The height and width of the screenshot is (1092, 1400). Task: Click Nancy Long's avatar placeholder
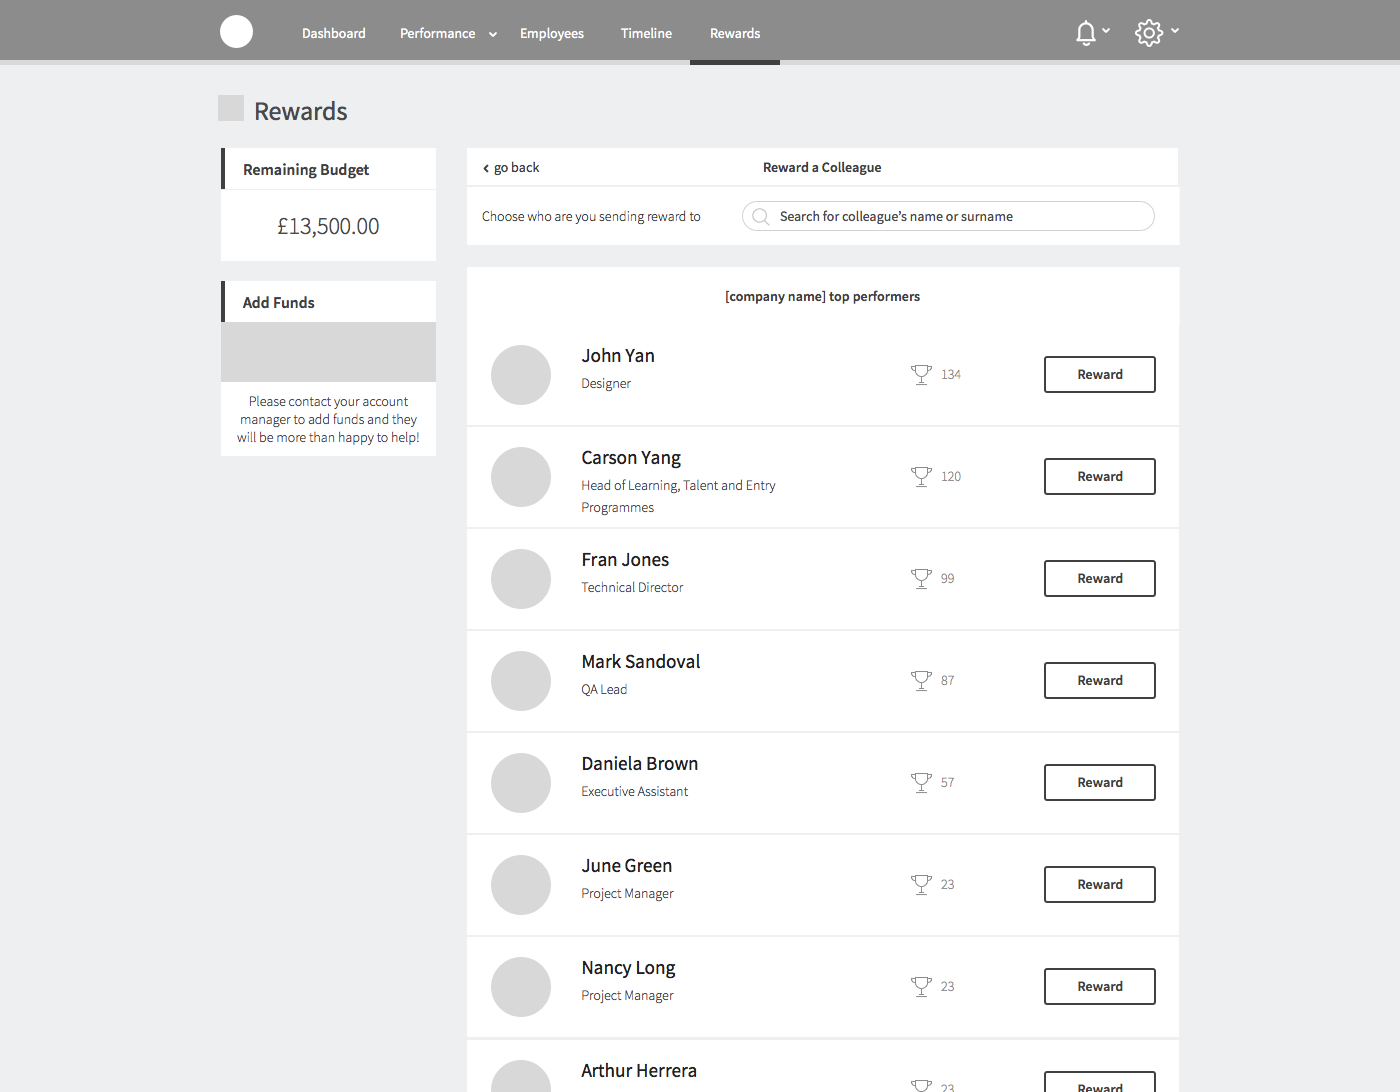pos(521,987)
